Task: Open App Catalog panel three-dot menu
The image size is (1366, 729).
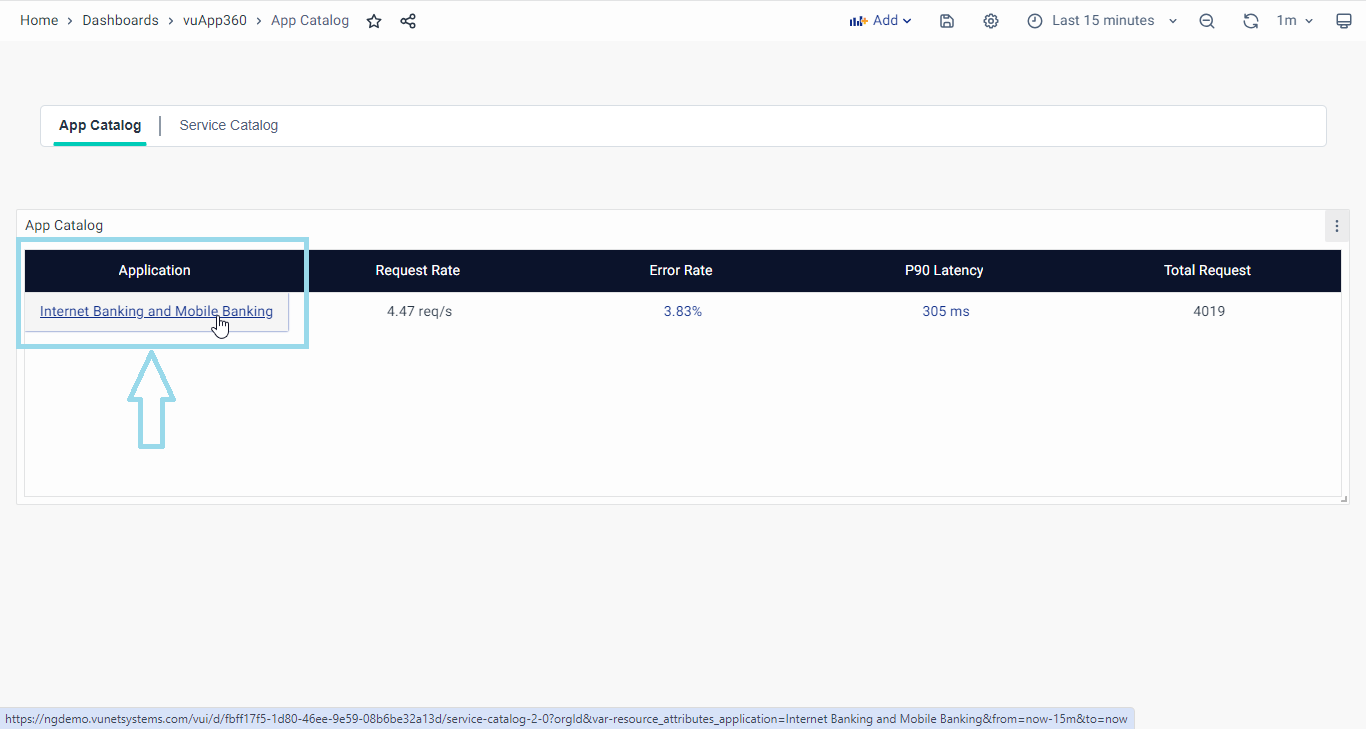Action: click(1337, 226)
